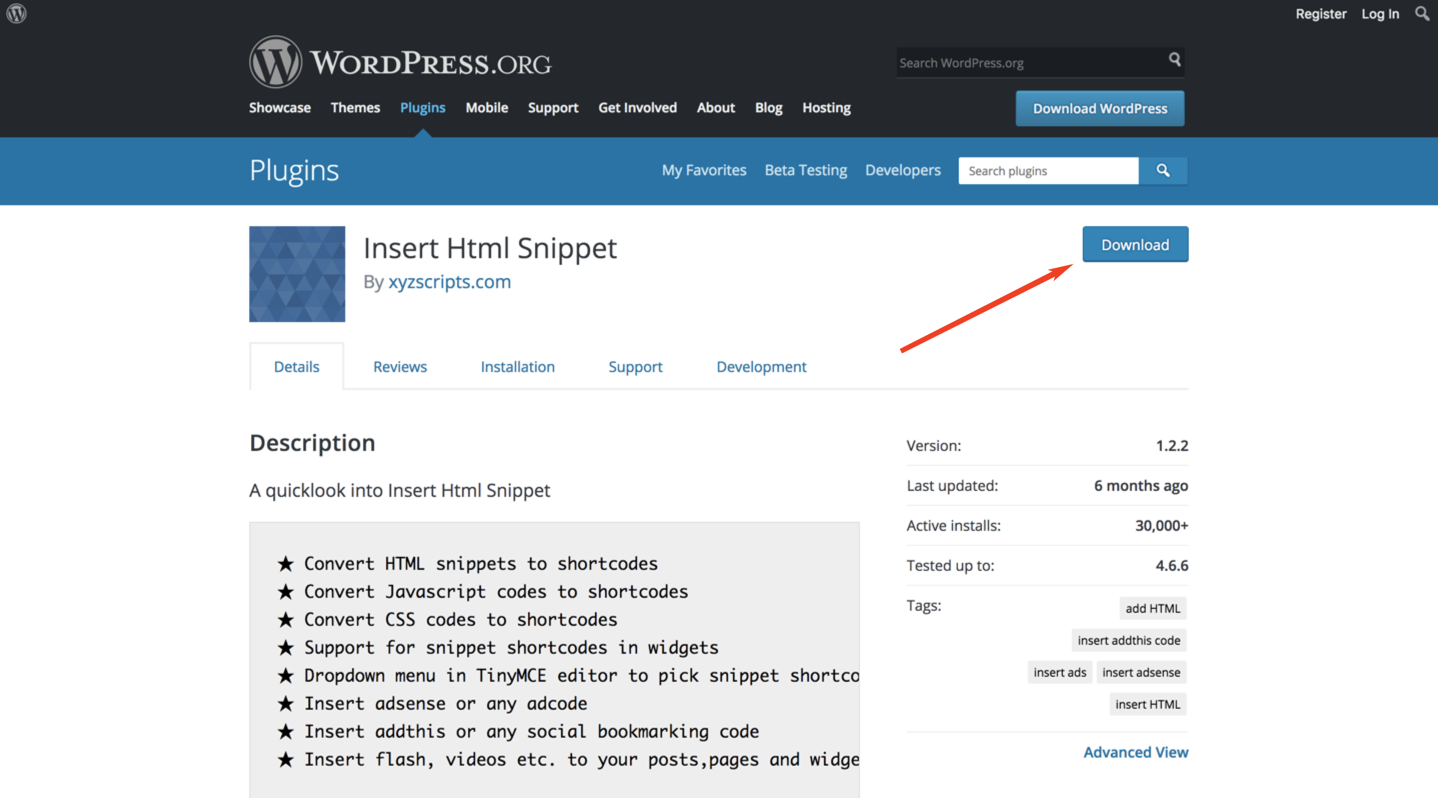Viewport: 1438px width, 798px height.
Task: Click the "Description" heading
Action: 312,443
